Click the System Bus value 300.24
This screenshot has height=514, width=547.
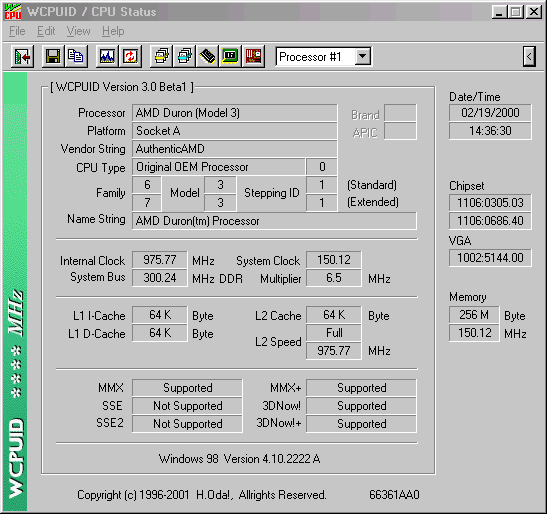(160, 278)
